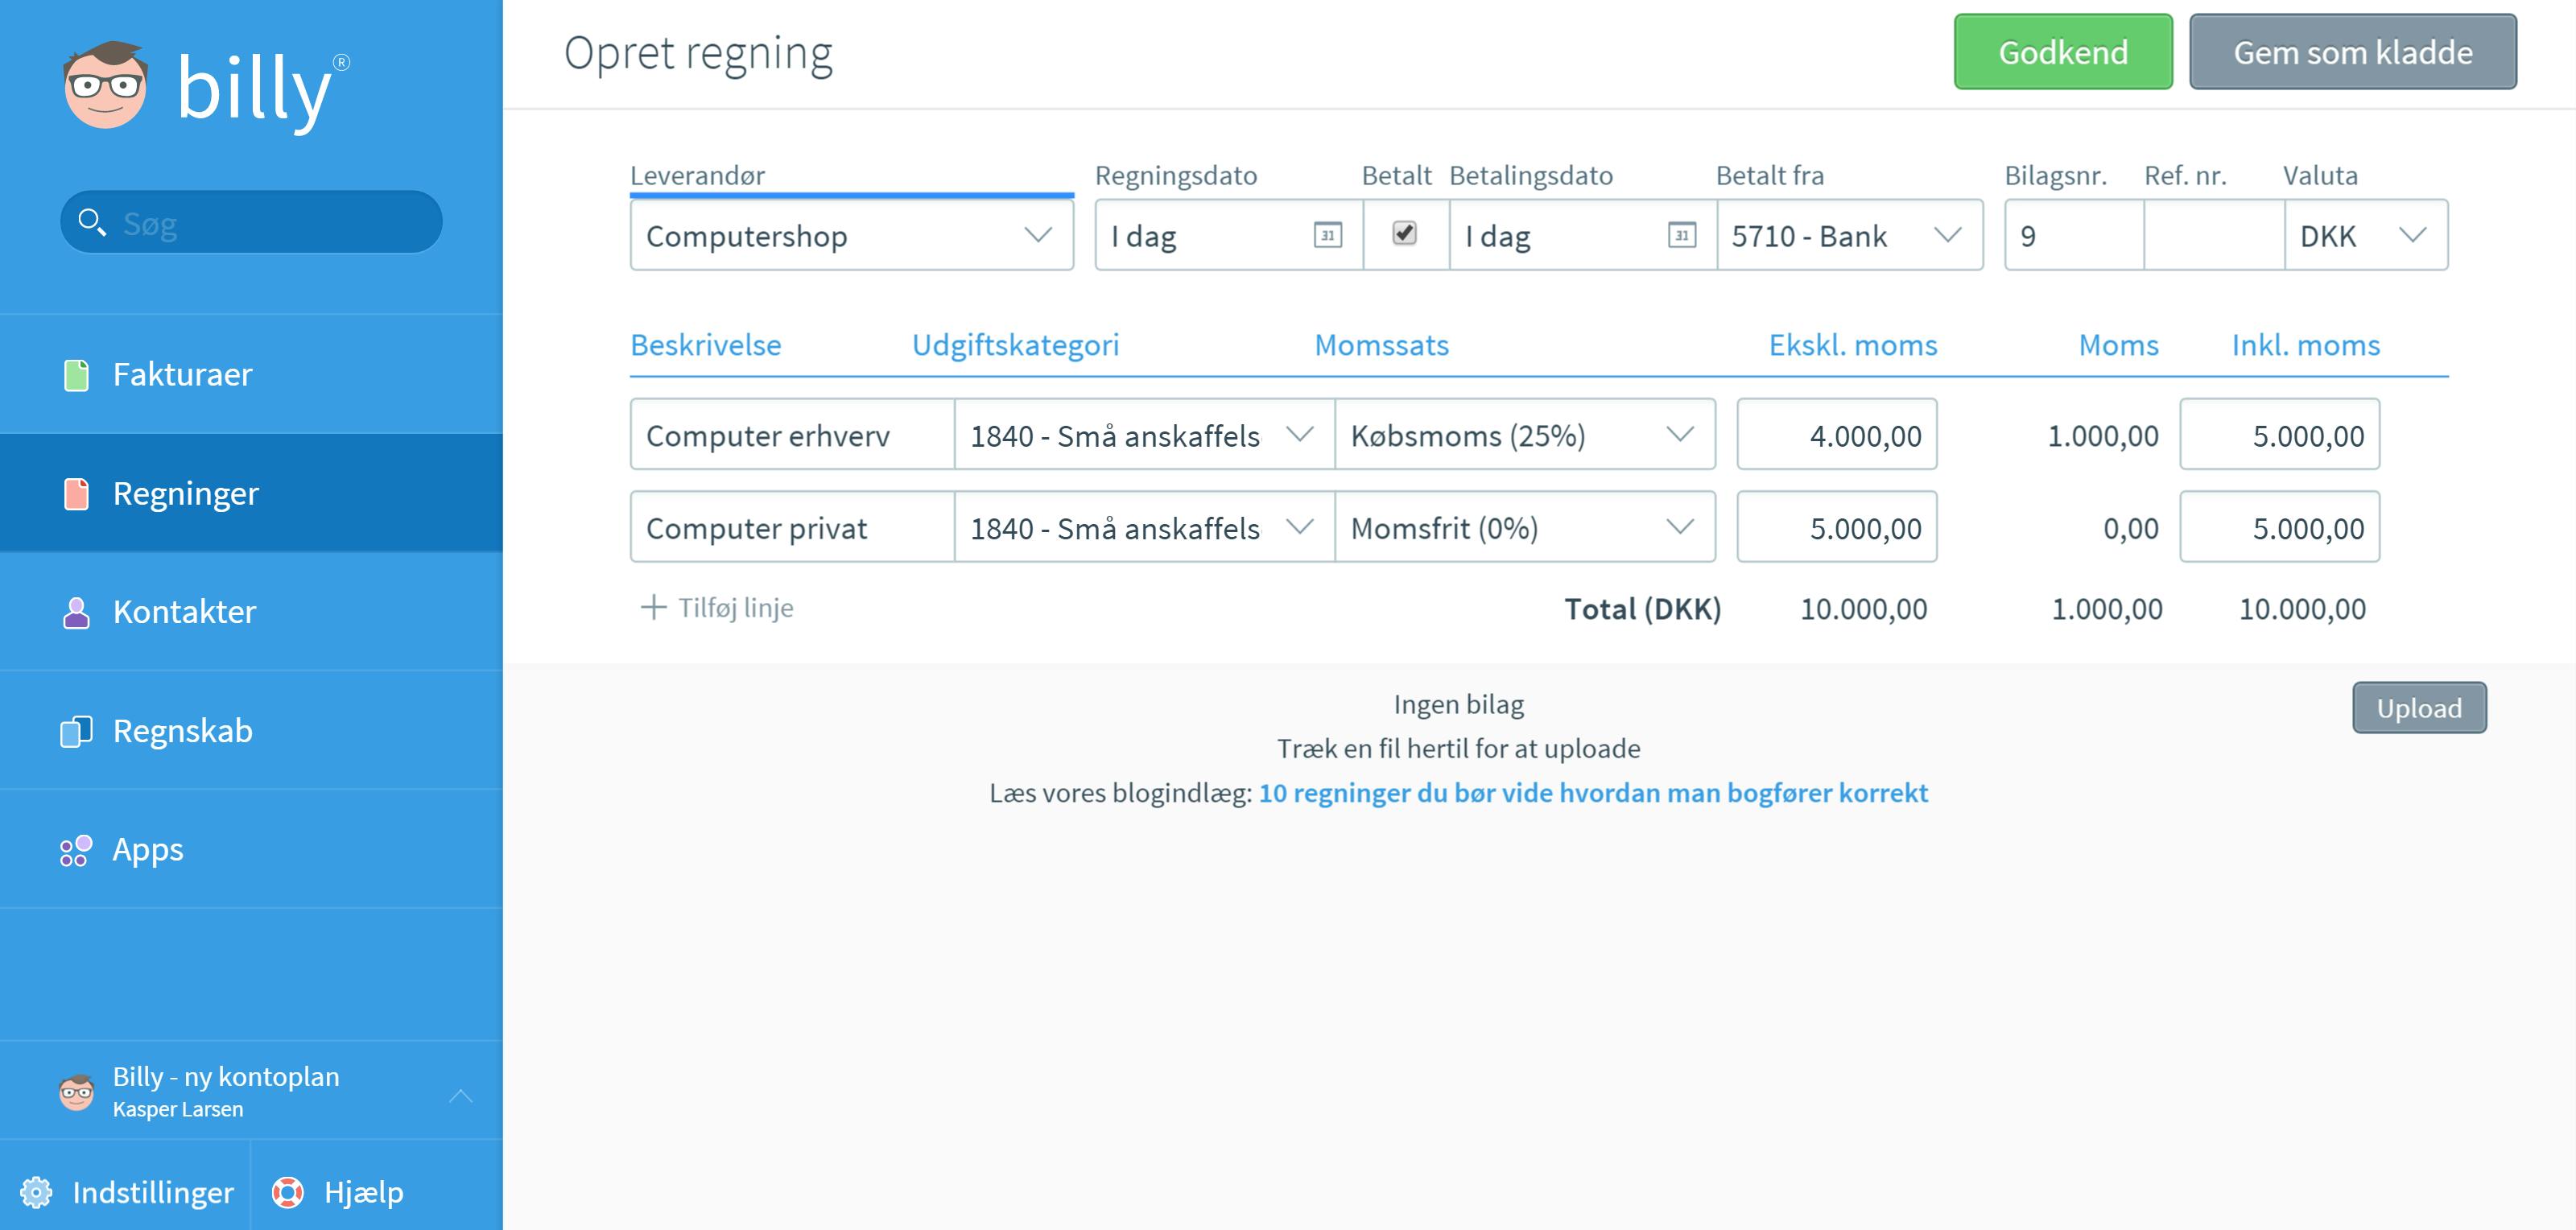The width and height of the screenshot is (2576, 1230).
Task: Open Fakturaer in the sidebar
Action: point(251,374)
